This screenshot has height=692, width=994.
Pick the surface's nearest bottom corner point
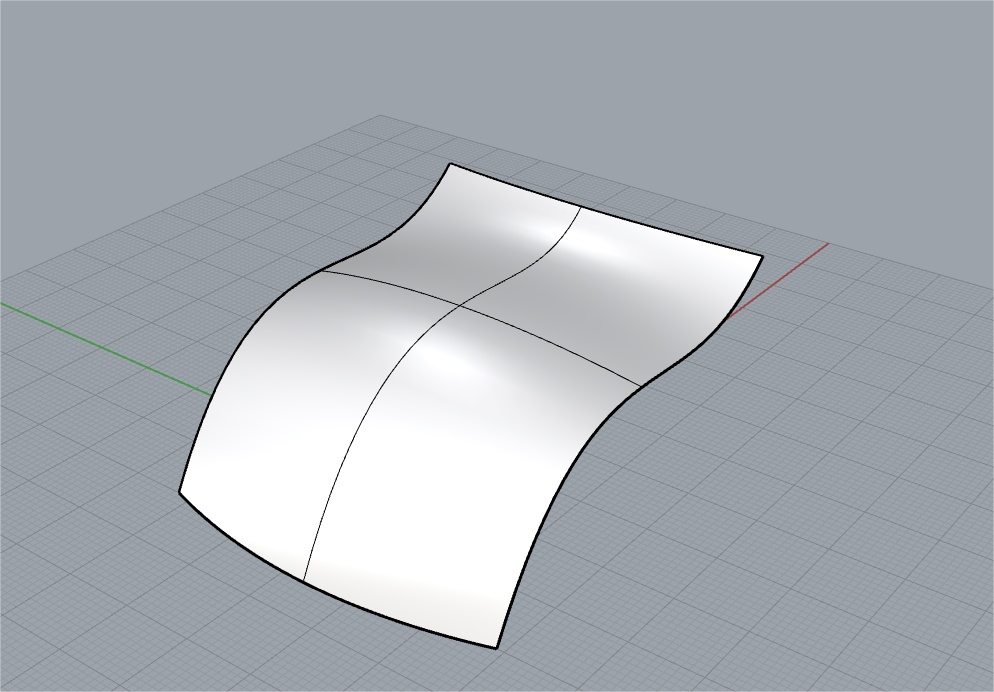[x=496, y=648]
